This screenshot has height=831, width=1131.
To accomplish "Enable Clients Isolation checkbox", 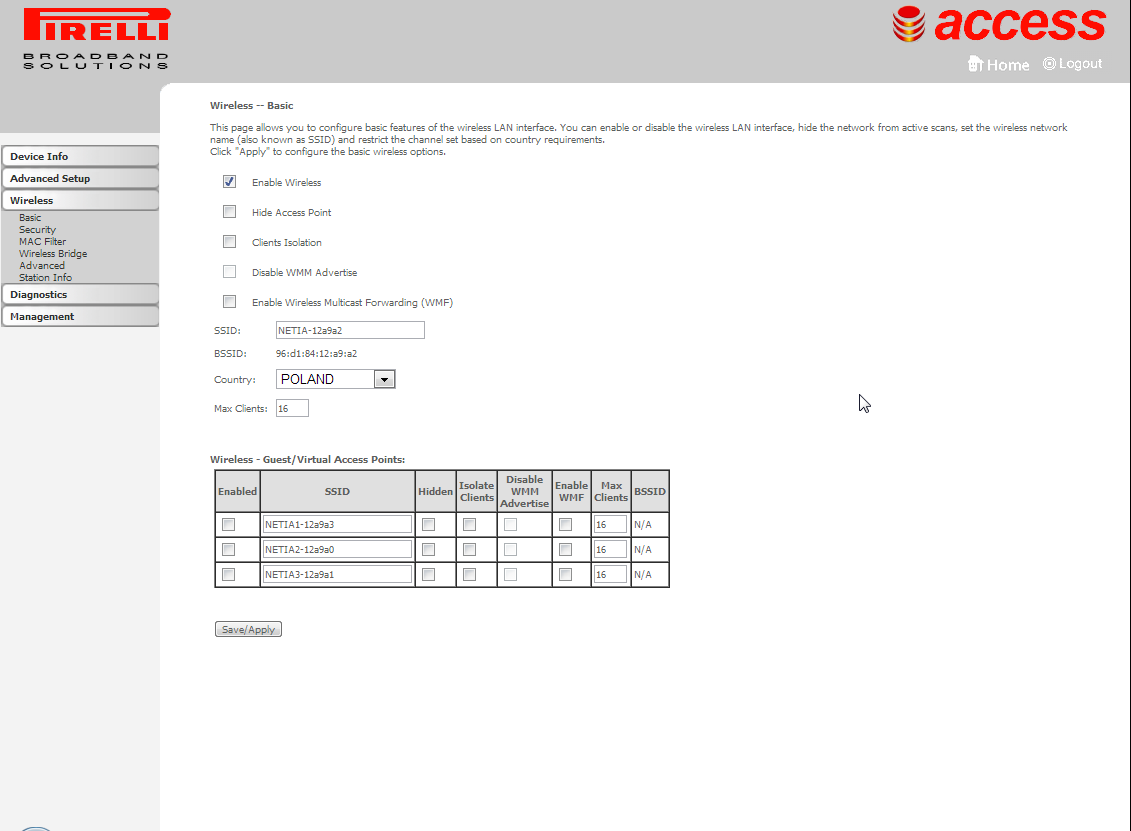I will [229, 242].
